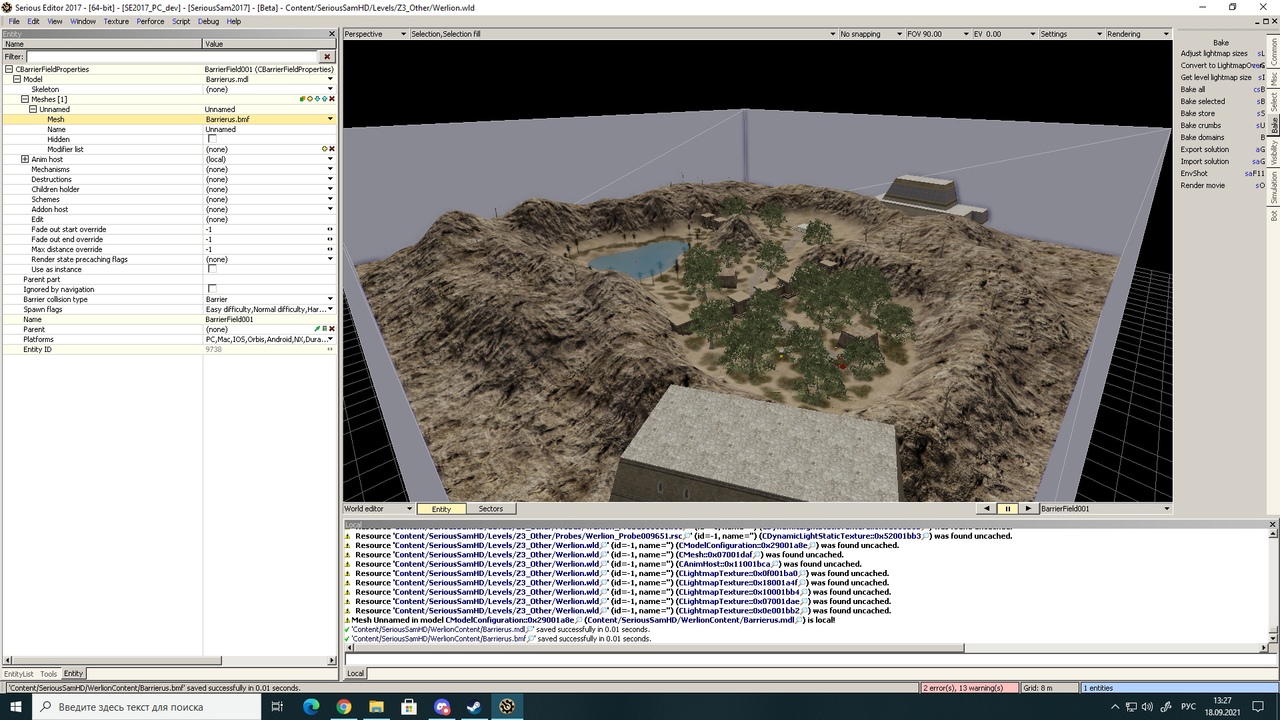This screenshot has height=720, width=1280.
Task: Click the EnvShot command
Action: [x=1194, y=173]
